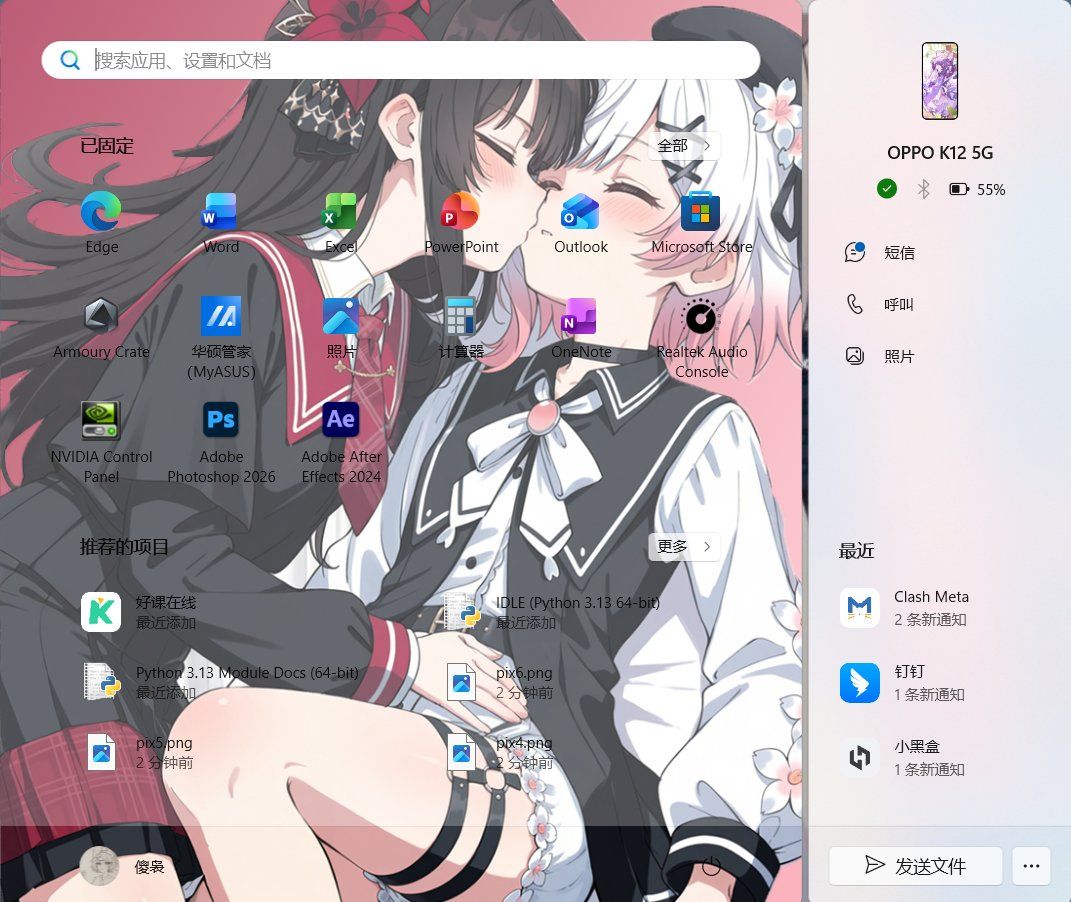Image resolution: width=1071 pixels, height=902 pixels.
Task: Click the magnifier search icon
Action: pos(70,60)
